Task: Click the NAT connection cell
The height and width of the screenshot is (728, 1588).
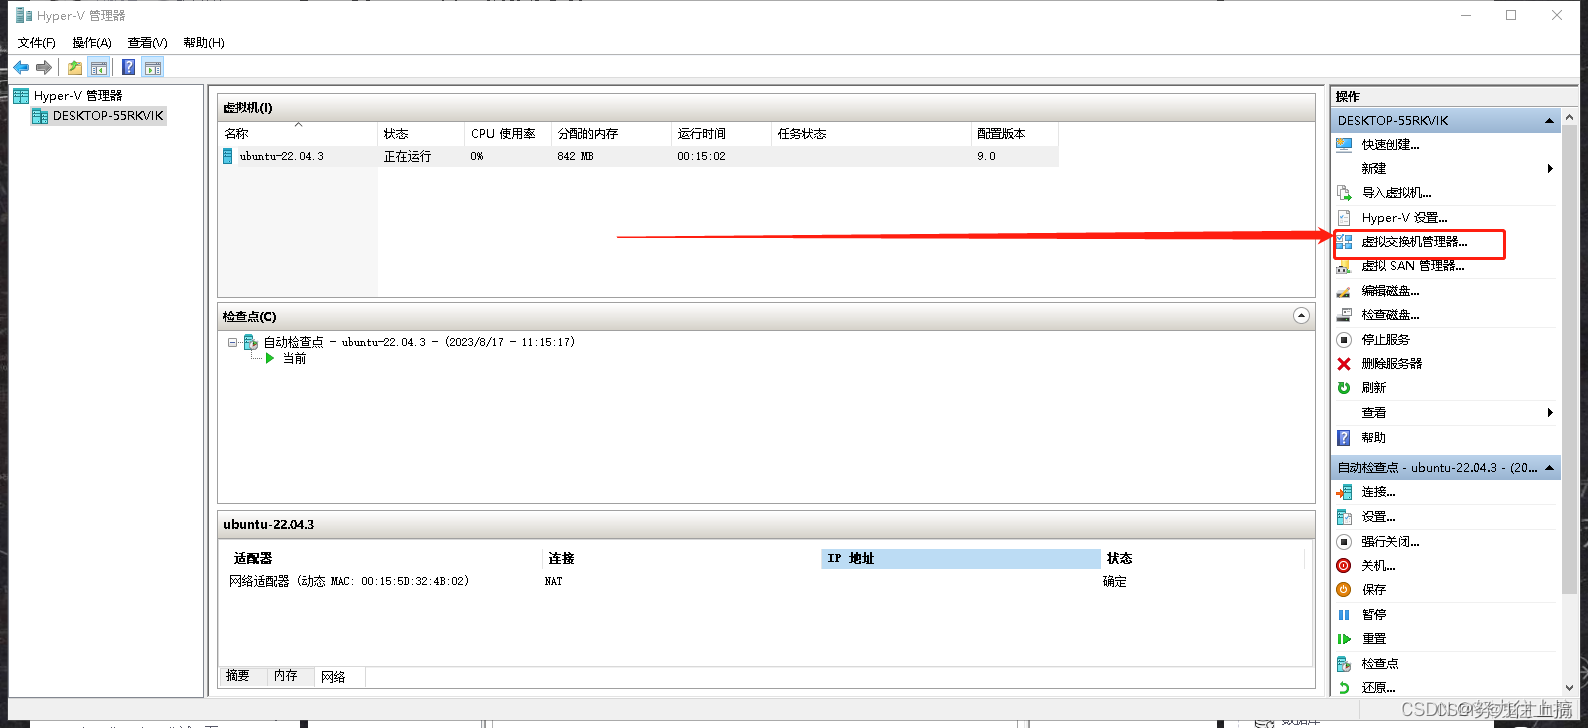Action: click(x=554, y=582)
